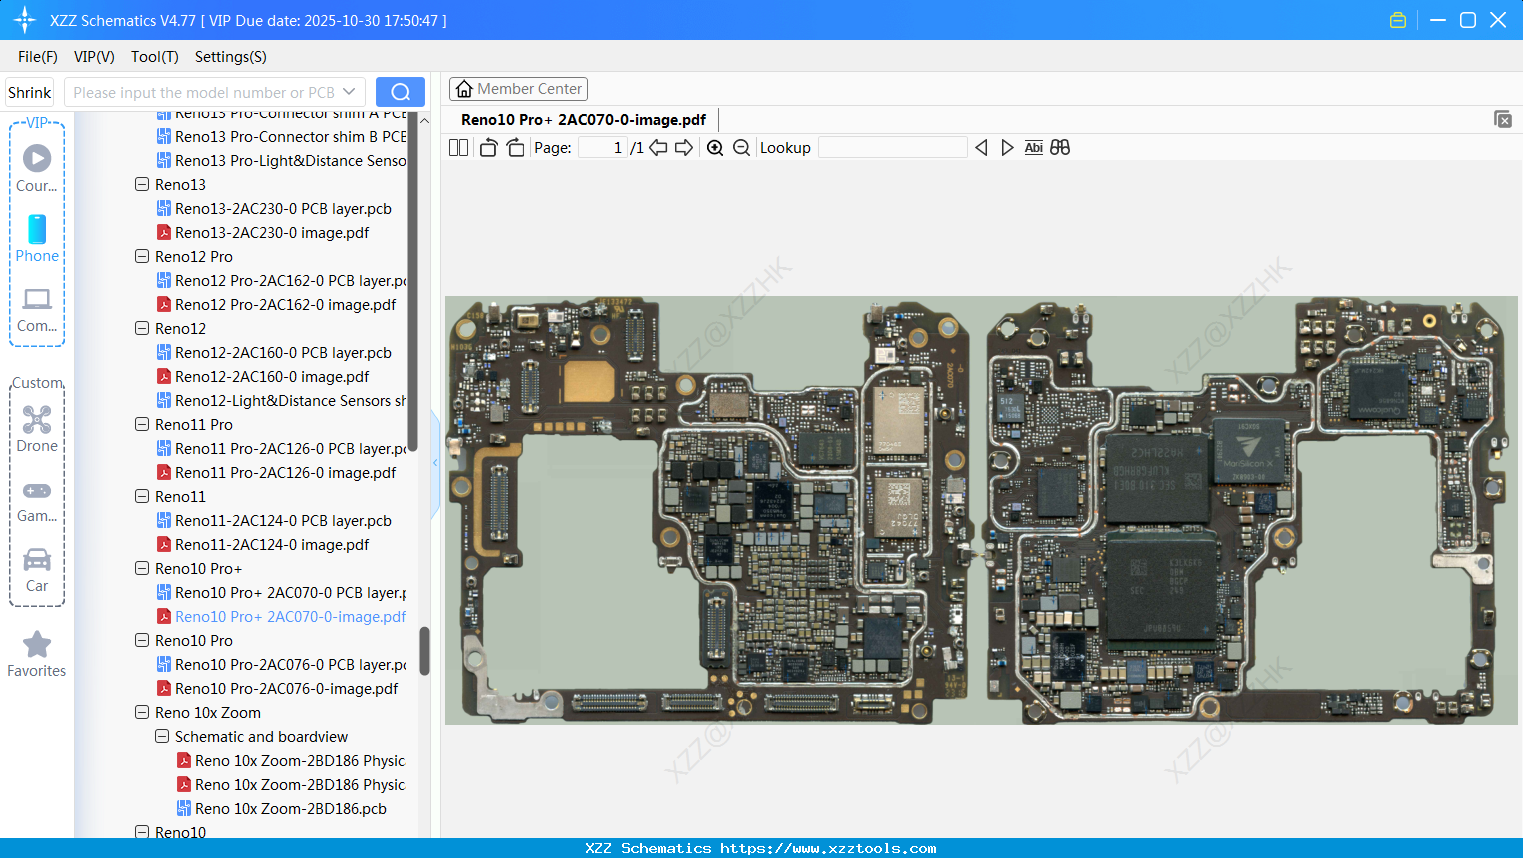Click the Lookup text input field

892,148
